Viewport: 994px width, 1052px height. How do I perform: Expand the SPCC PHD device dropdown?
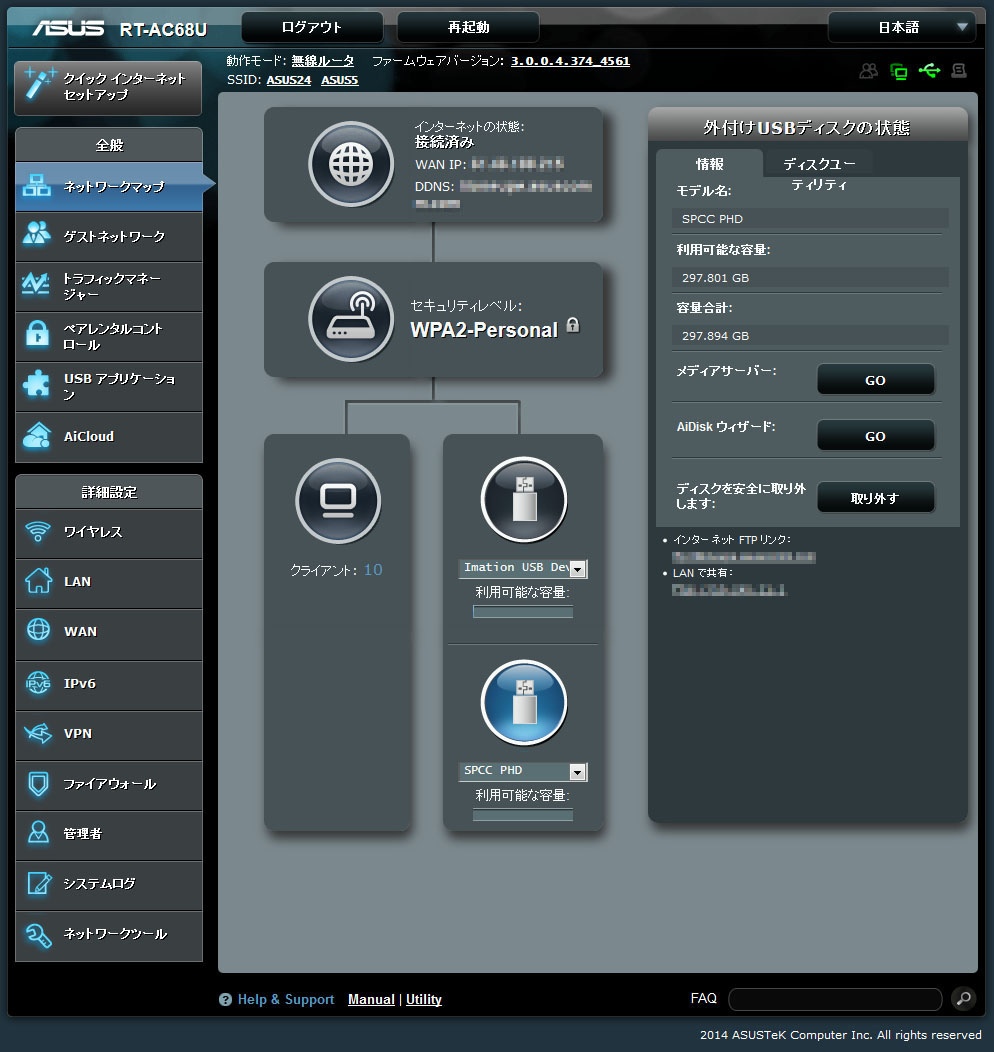coord(577,772)
